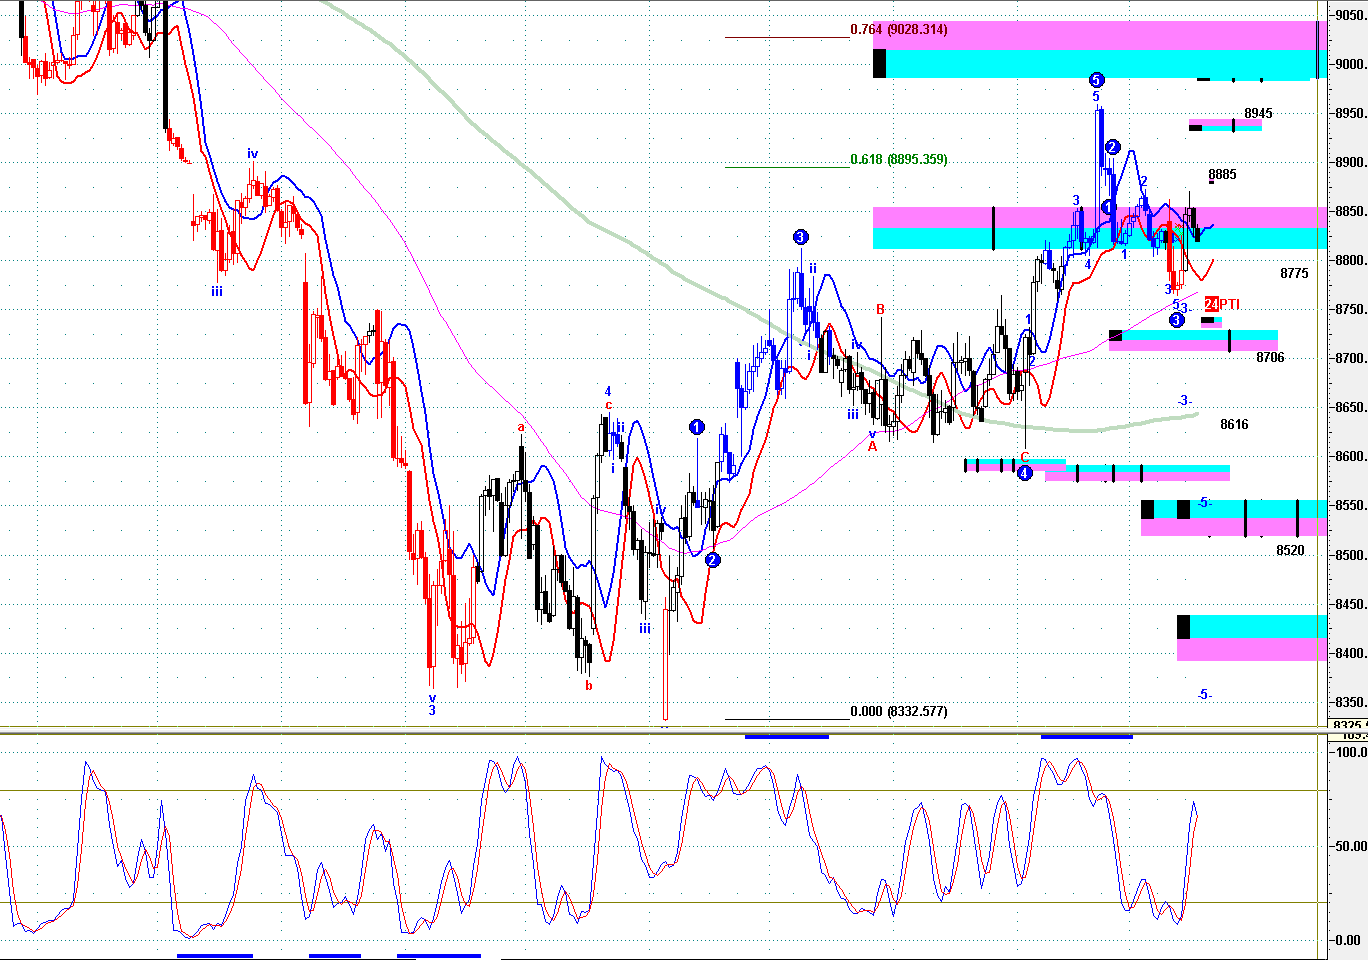Select the red C wave label above circled 4
The width and height of the screenshot is (1368, 960).
pyautogui.click(x=1024, y=457)
